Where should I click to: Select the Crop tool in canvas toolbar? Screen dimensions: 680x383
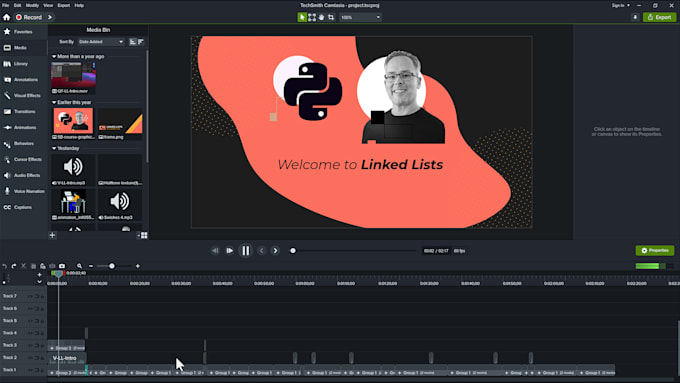(331, 17)
